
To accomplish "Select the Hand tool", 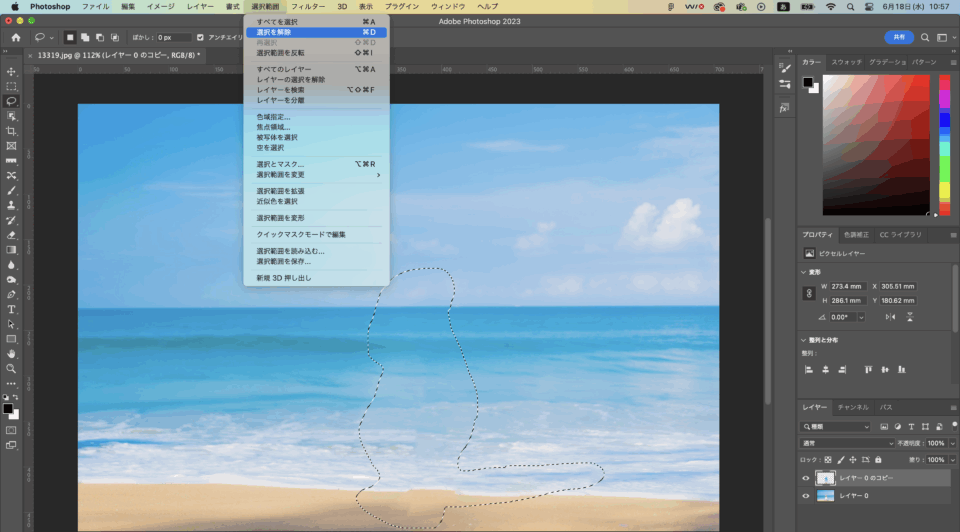I will 11,354.
